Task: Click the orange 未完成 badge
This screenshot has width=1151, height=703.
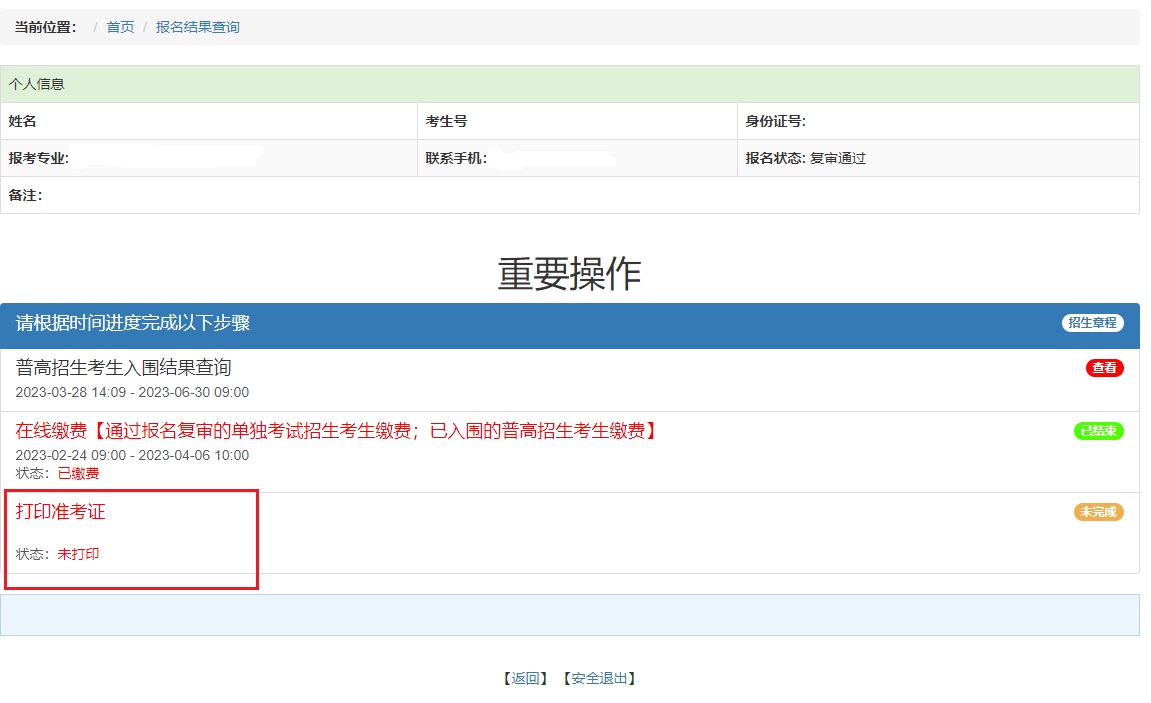Action: coord(1098,512)
